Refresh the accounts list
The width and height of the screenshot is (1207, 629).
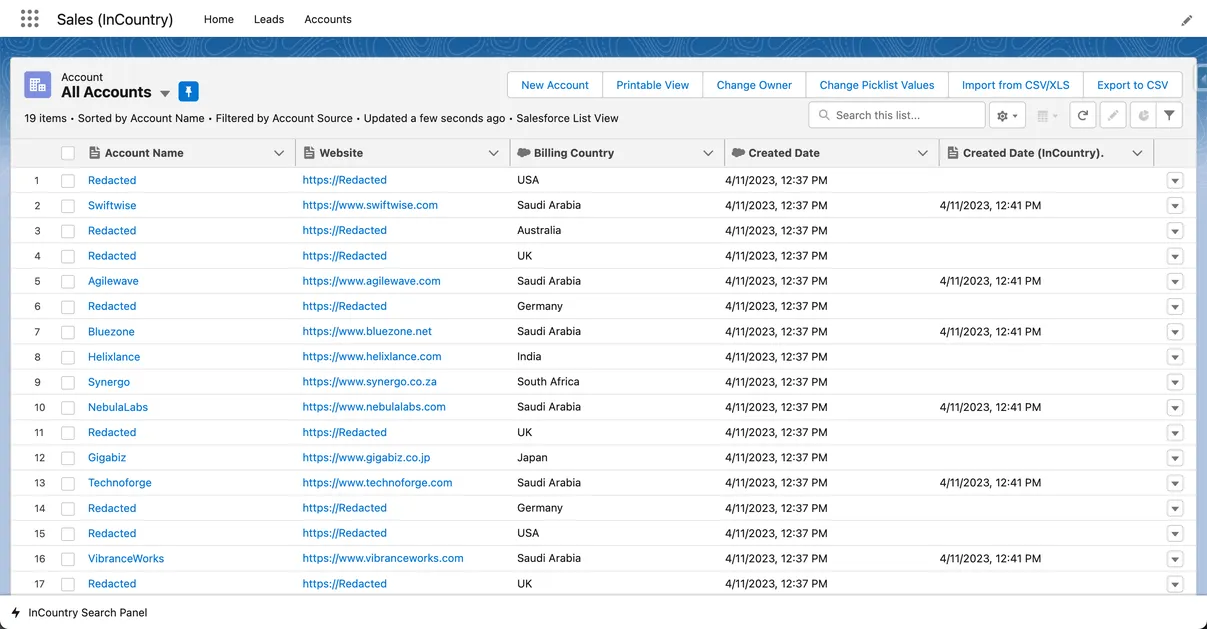point(1082,116)
